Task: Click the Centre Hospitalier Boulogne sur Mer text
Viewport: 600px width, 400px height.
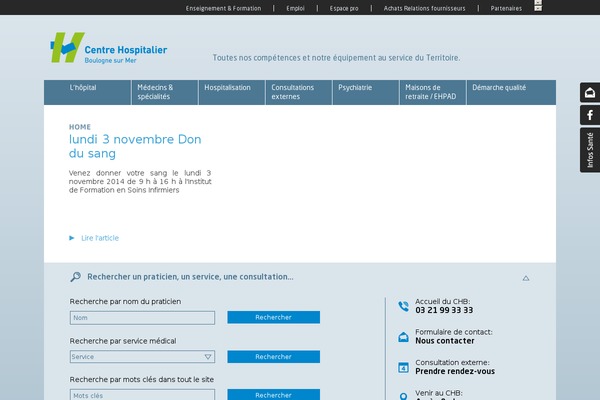Action: [x=126, y=54]
